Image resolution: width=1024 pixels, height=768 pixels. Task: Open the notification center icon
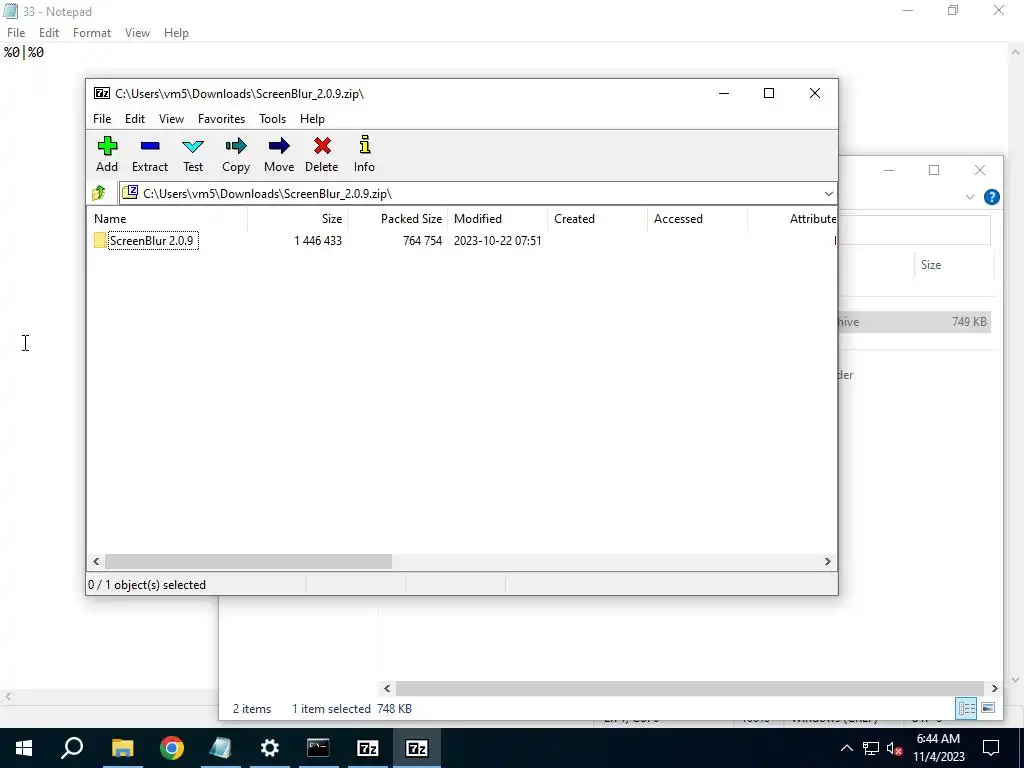click(991, 748)
